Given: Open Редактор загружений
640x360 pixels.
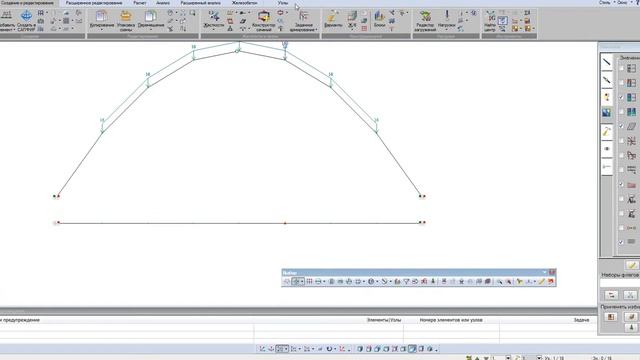Looking at the screenshot, I should point(425,17).
